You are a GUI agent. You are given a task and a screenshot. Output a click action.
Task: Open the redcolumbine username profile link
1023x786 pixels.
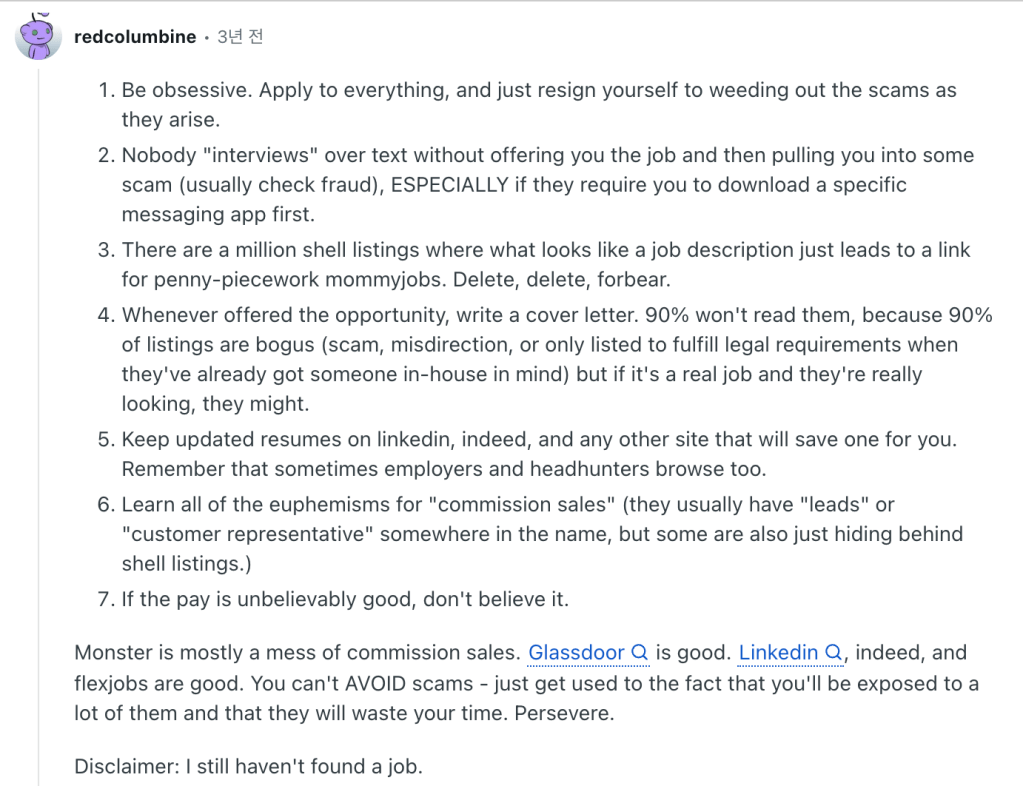pyautogui.click(x=135, y=37)
